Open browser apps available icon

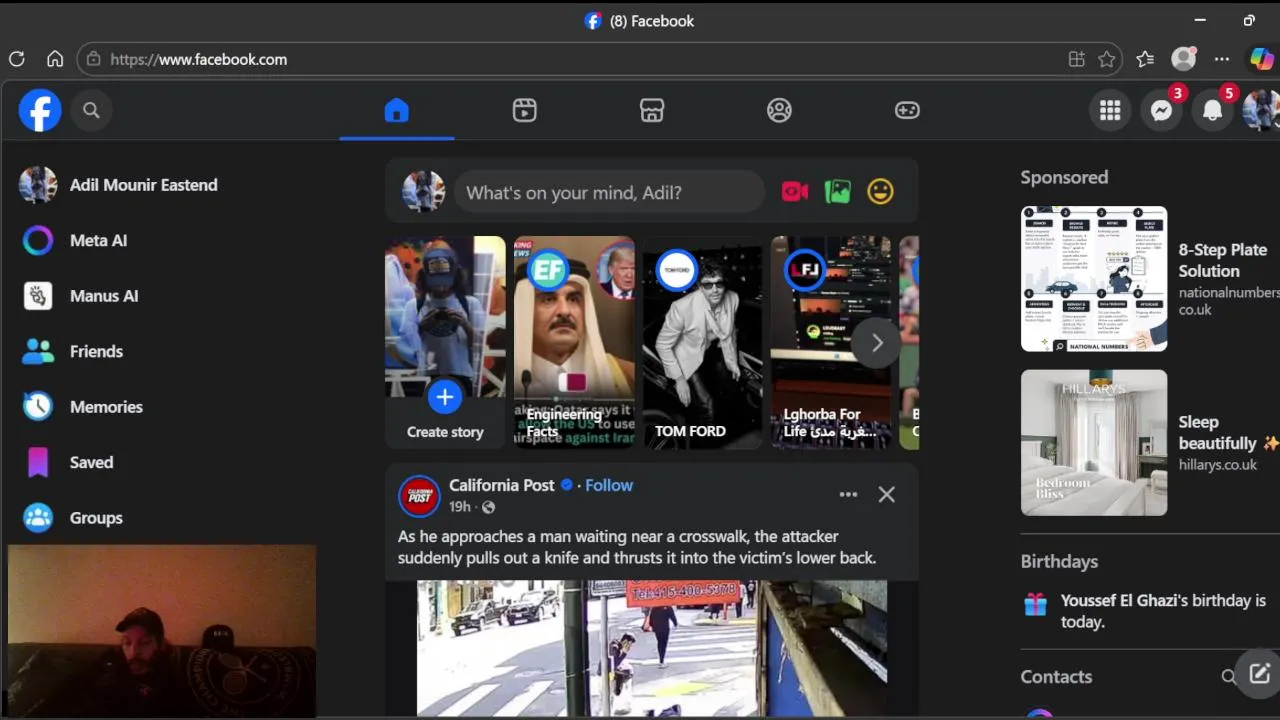(x=1077, y=59)
